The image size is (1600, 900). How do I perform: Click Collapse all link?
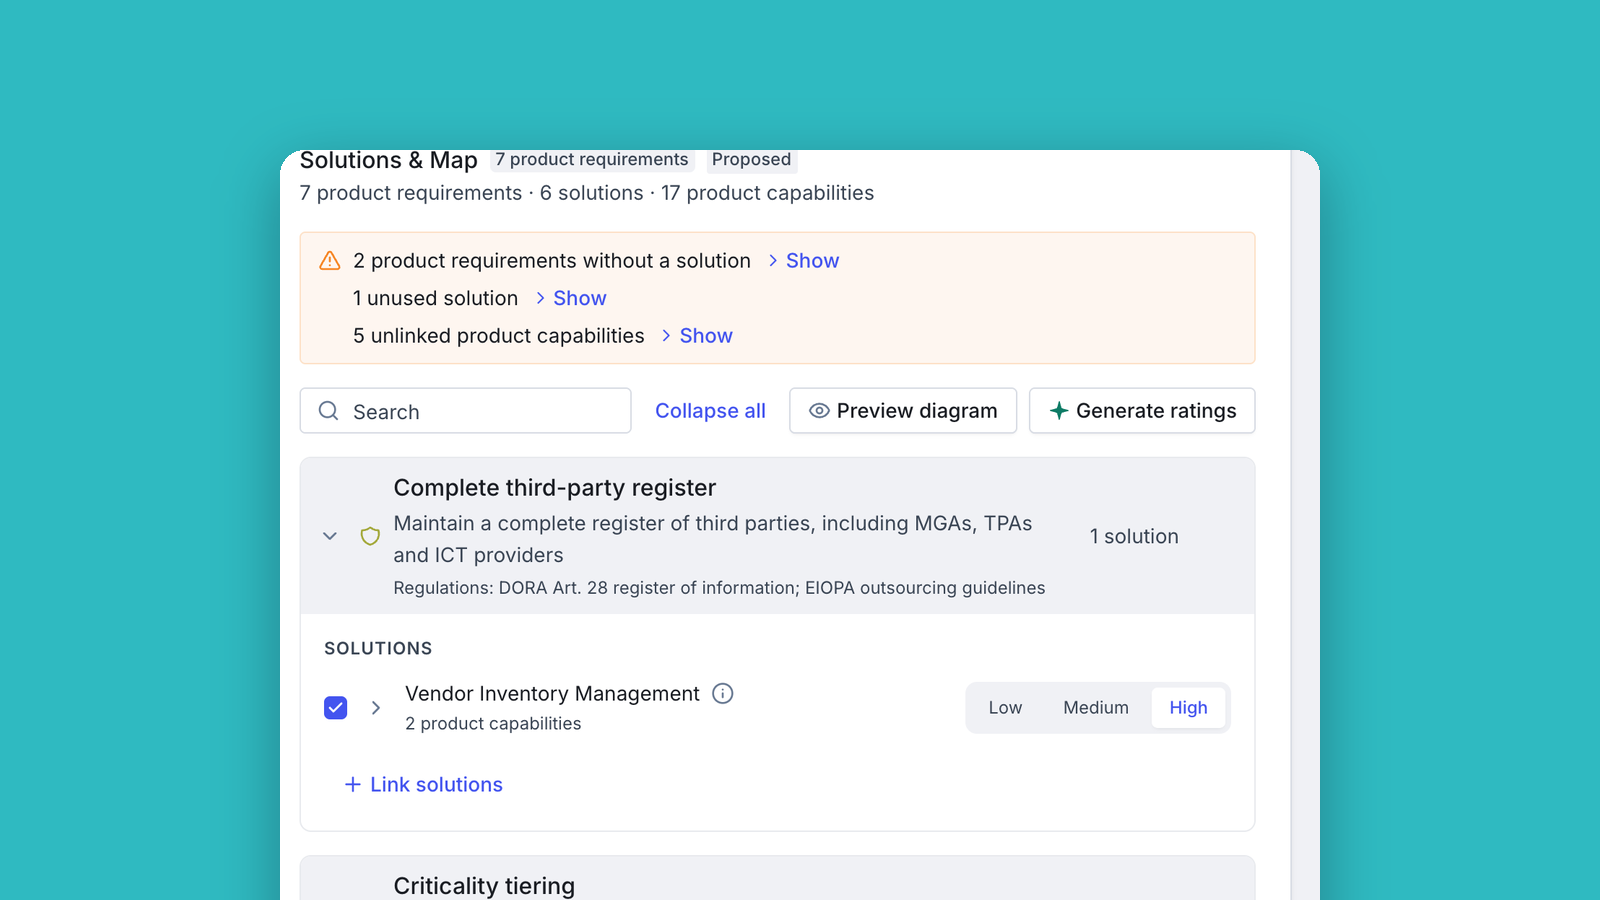tap(710, 411)
